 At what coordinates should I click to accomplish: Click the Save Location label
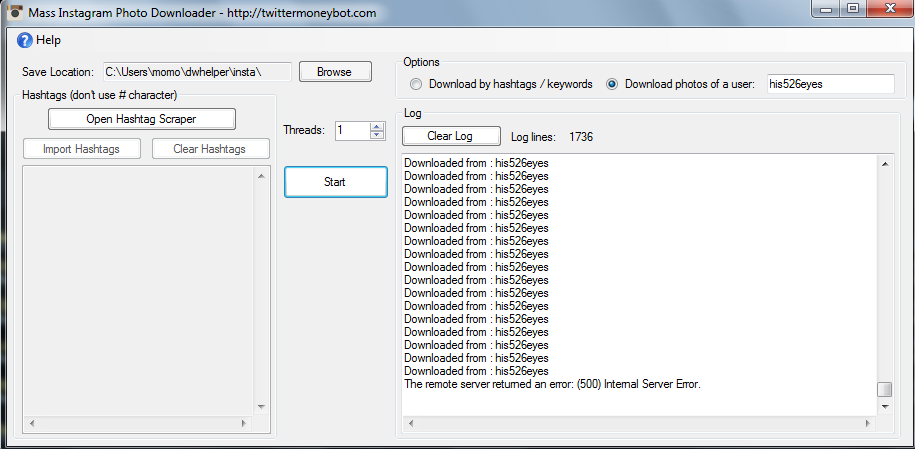pyautogui.click(x=58, y=72)
